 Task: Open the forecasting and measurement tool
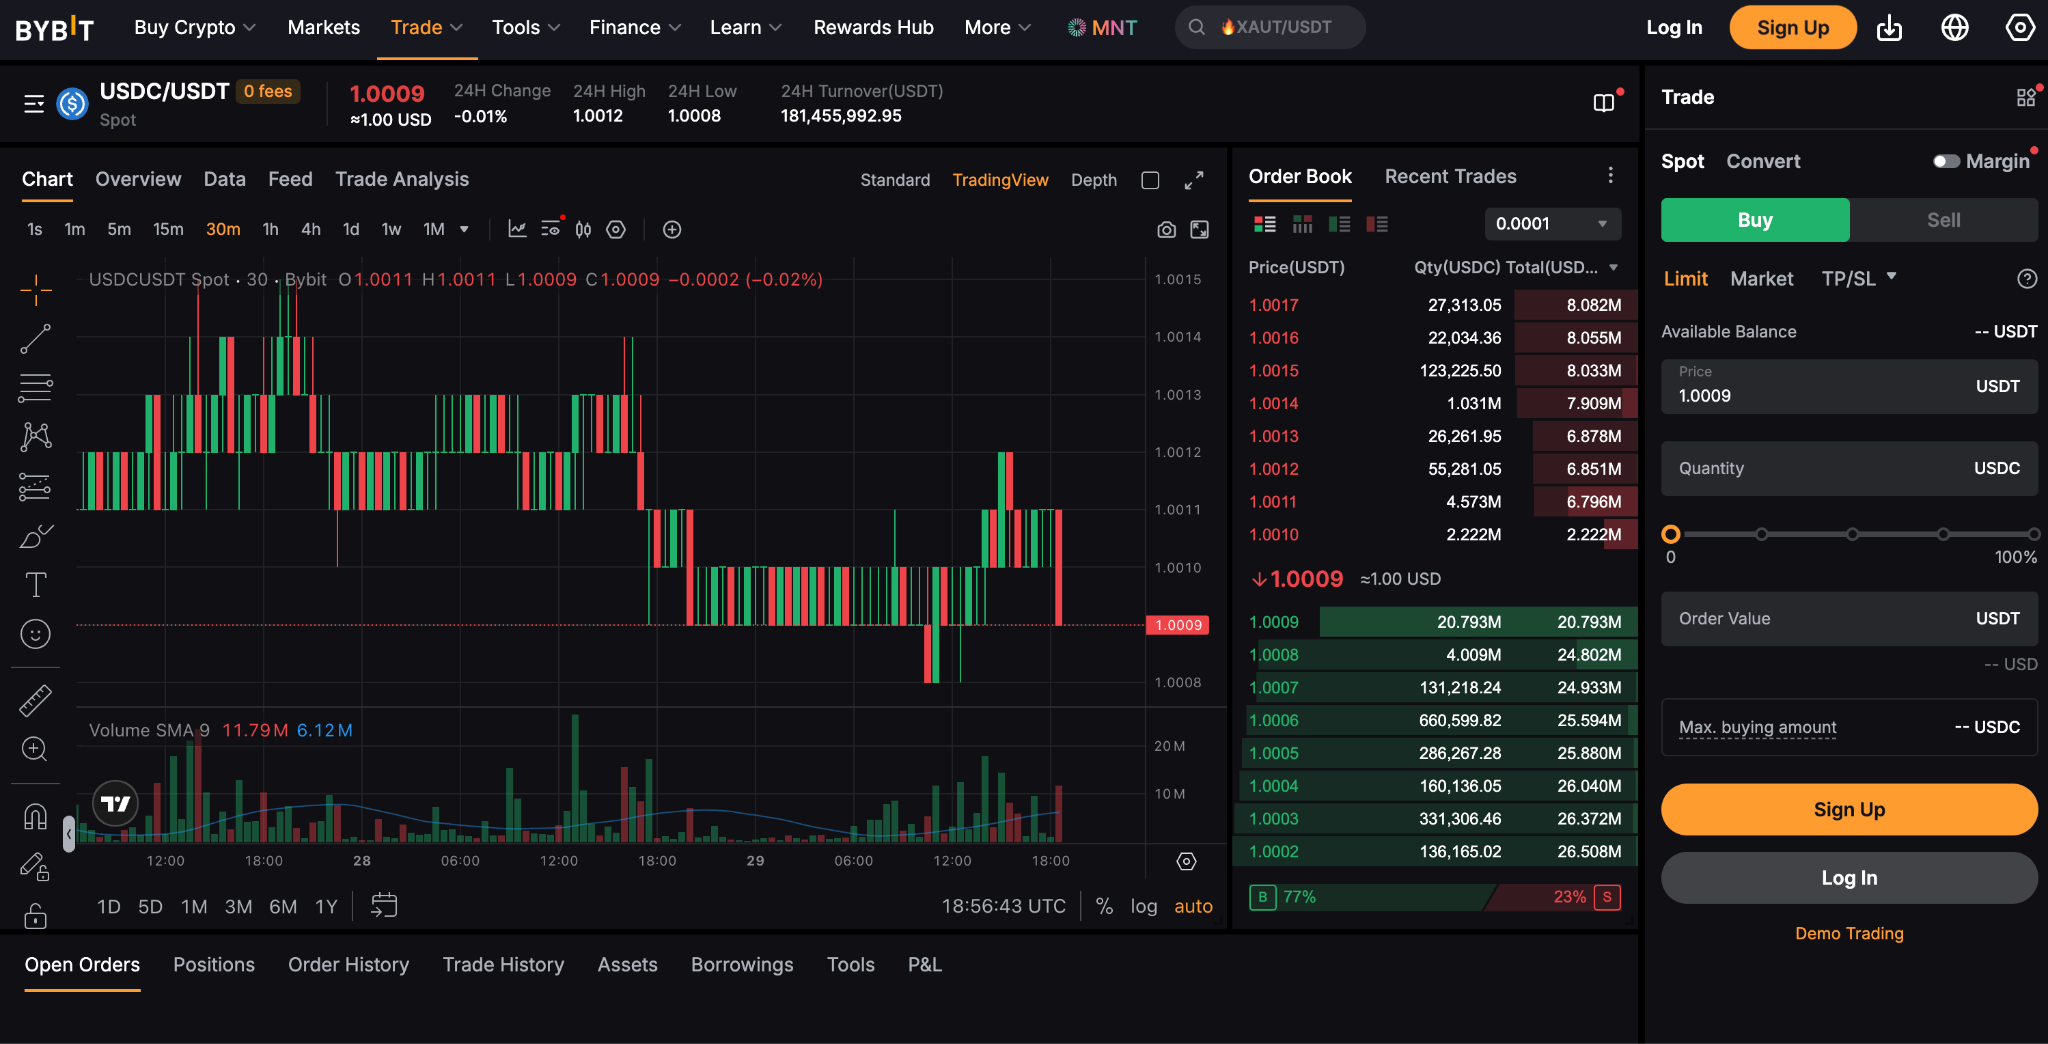click(x=36, y=486)
